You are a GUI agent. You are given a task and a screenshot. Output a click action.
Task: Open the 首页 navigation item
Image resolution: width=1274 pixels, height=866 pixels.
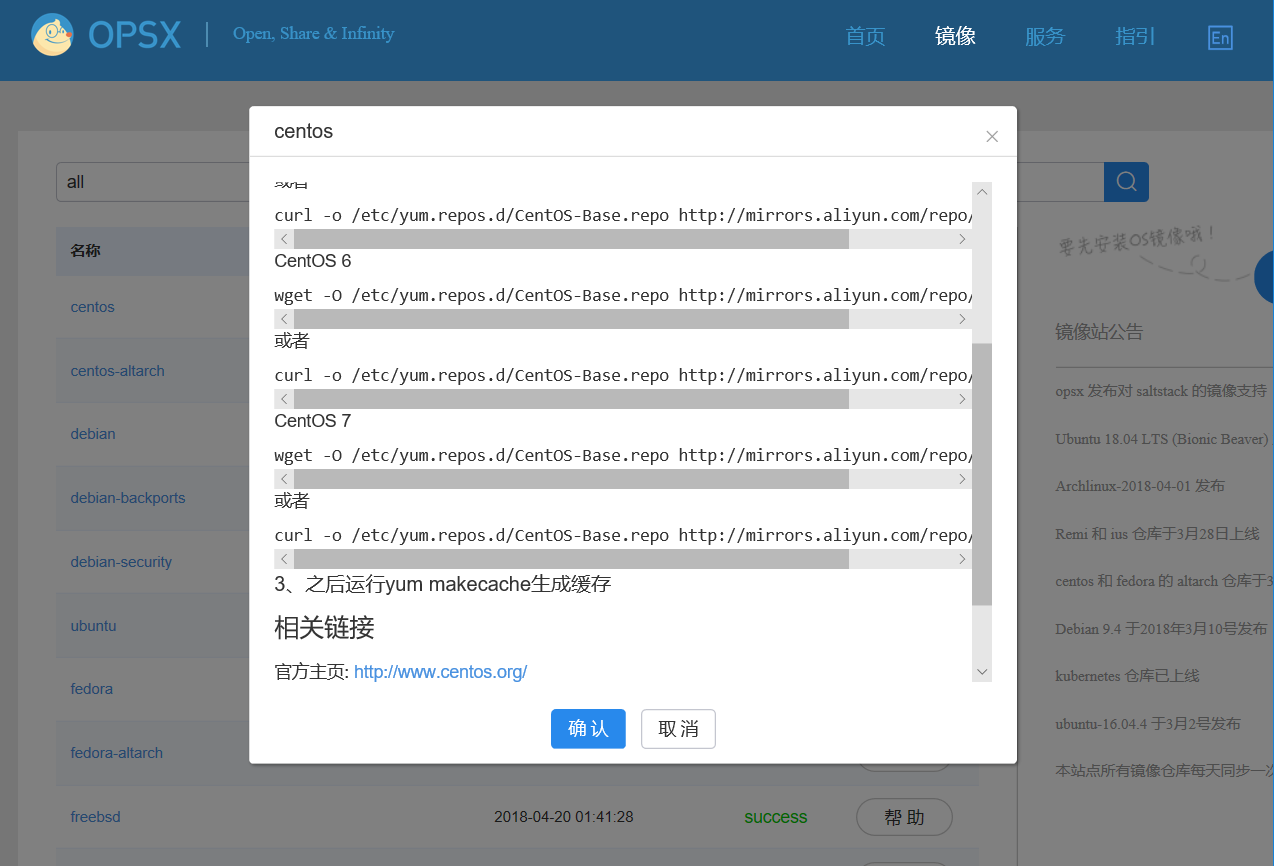point(865,37)
